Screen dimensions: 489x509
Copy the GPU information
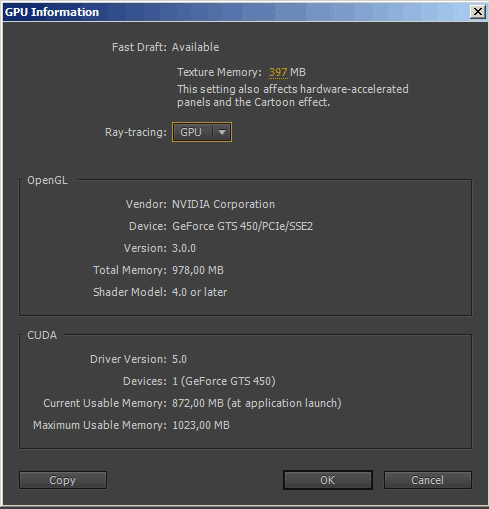pyautogui.click(x=63, y=480)
